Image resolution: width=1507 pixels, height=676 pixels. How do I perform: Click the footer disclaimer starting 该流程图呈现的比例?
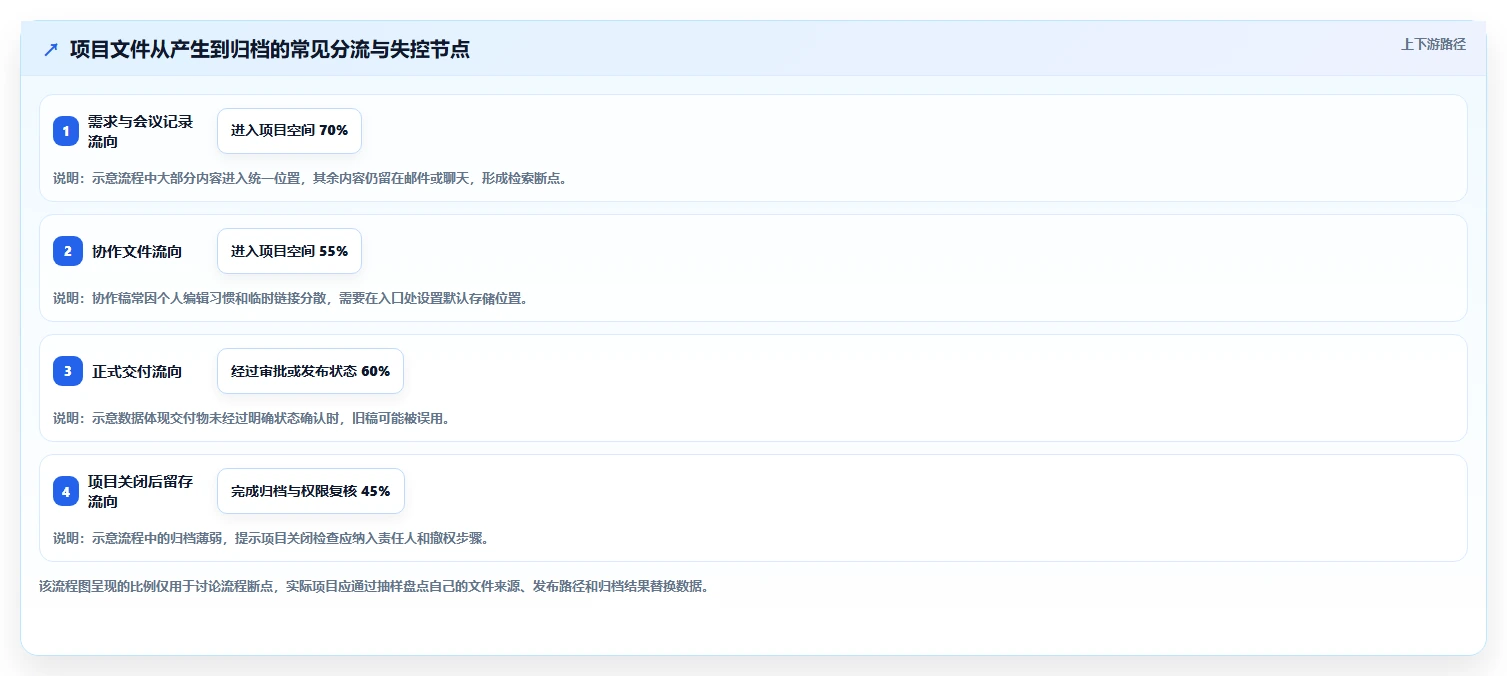[374, 587]
